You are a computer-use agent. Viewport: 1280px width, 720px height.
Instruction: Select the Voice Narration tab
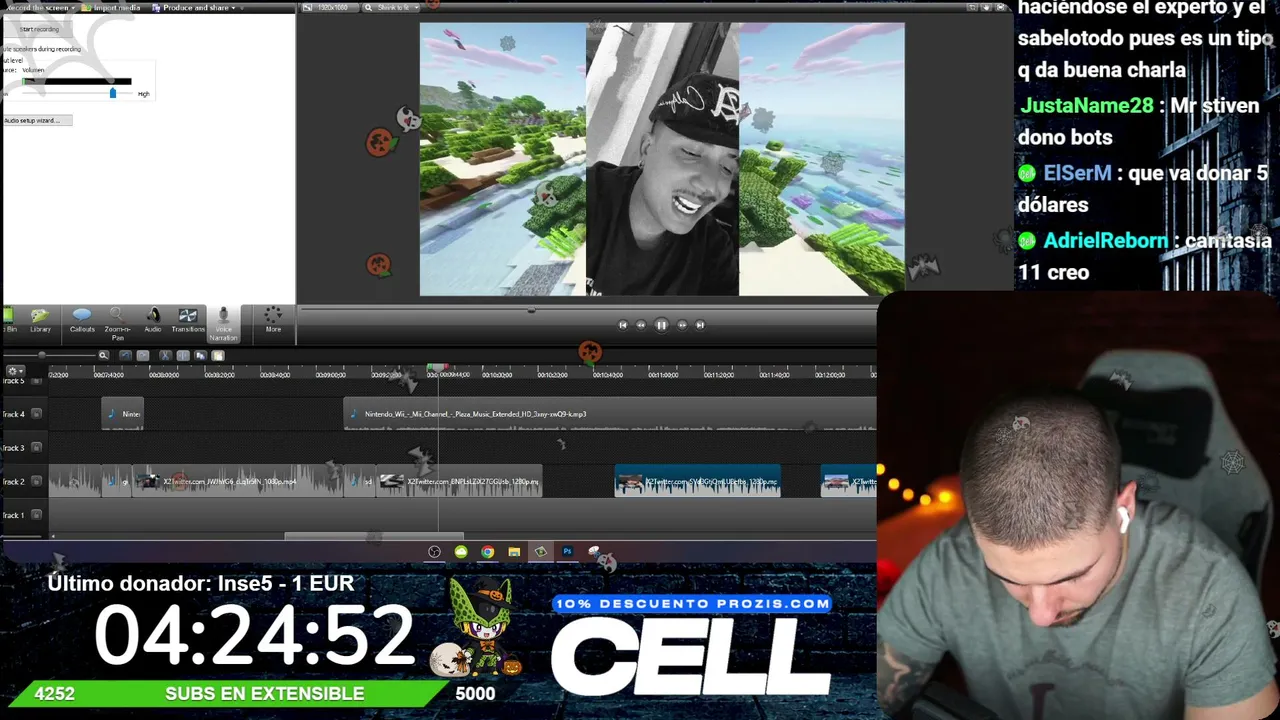(223, 324)
